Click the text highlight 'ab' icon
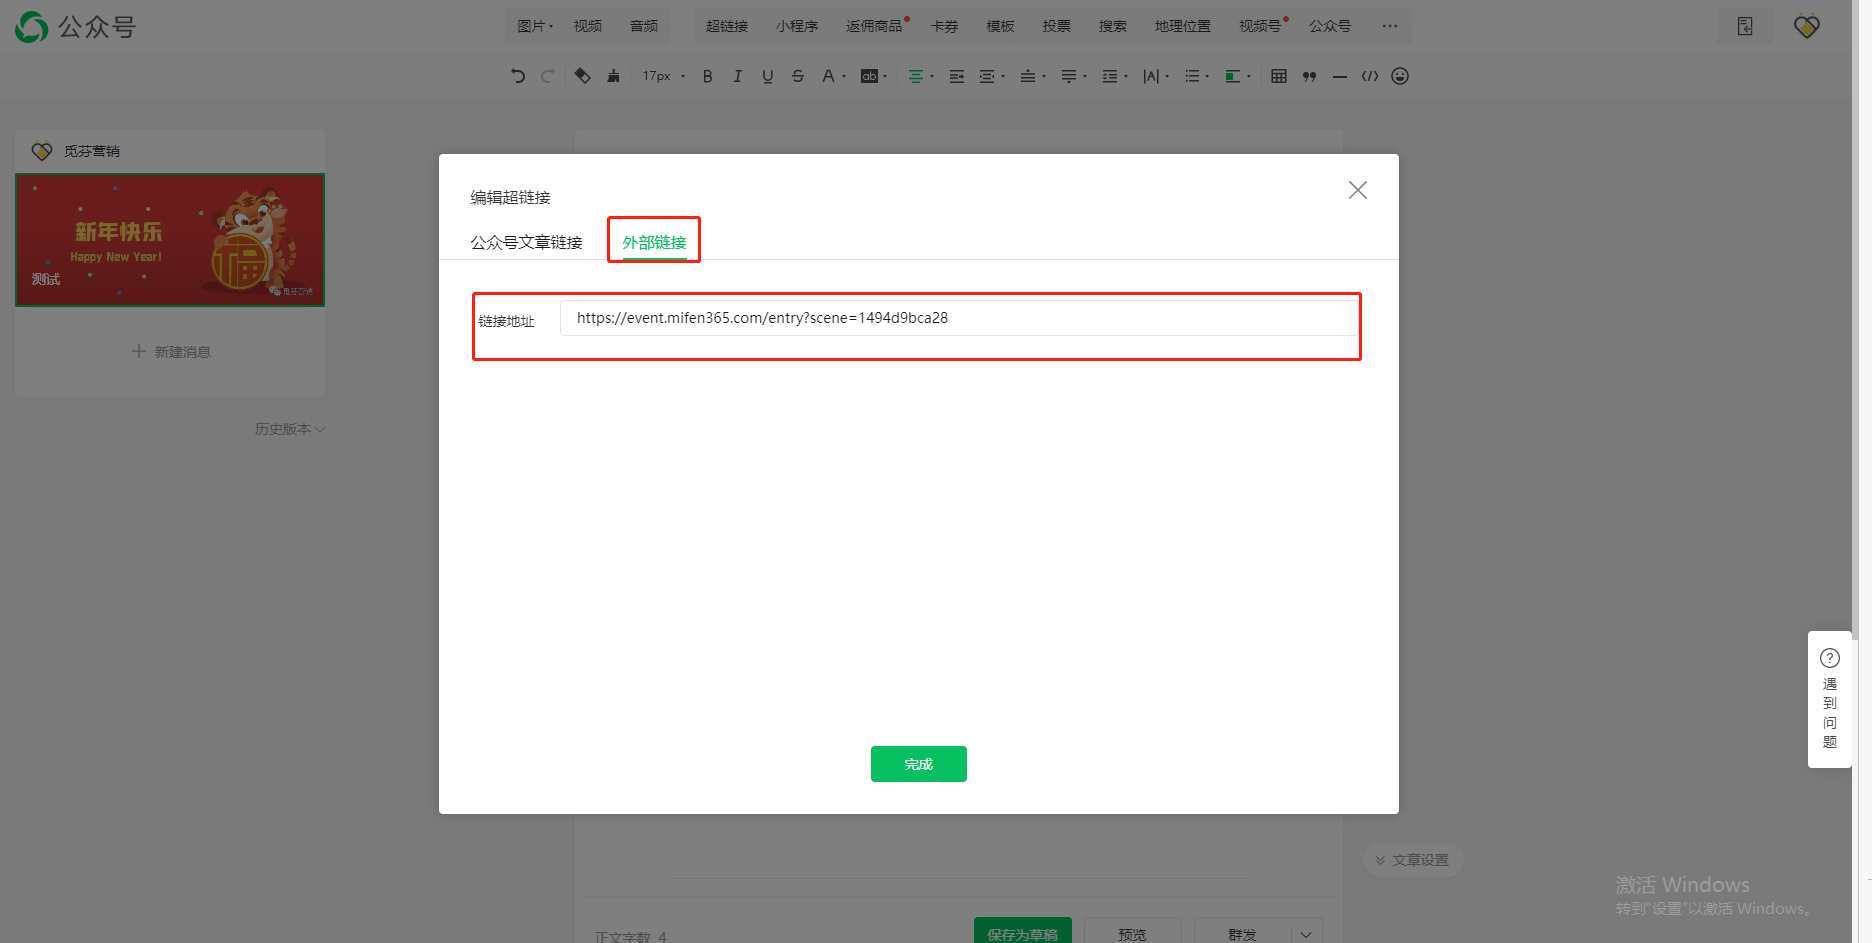 tap(869, 76)
